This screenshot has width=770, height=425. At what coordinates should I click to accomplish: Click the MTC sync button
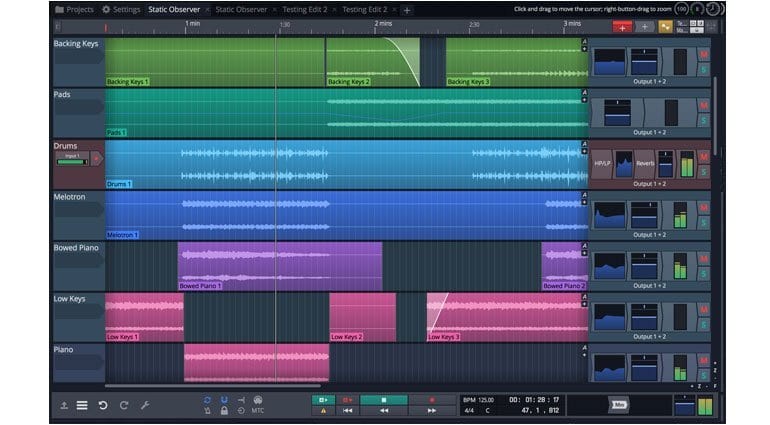pyautogui.click(x=257, y=411)
